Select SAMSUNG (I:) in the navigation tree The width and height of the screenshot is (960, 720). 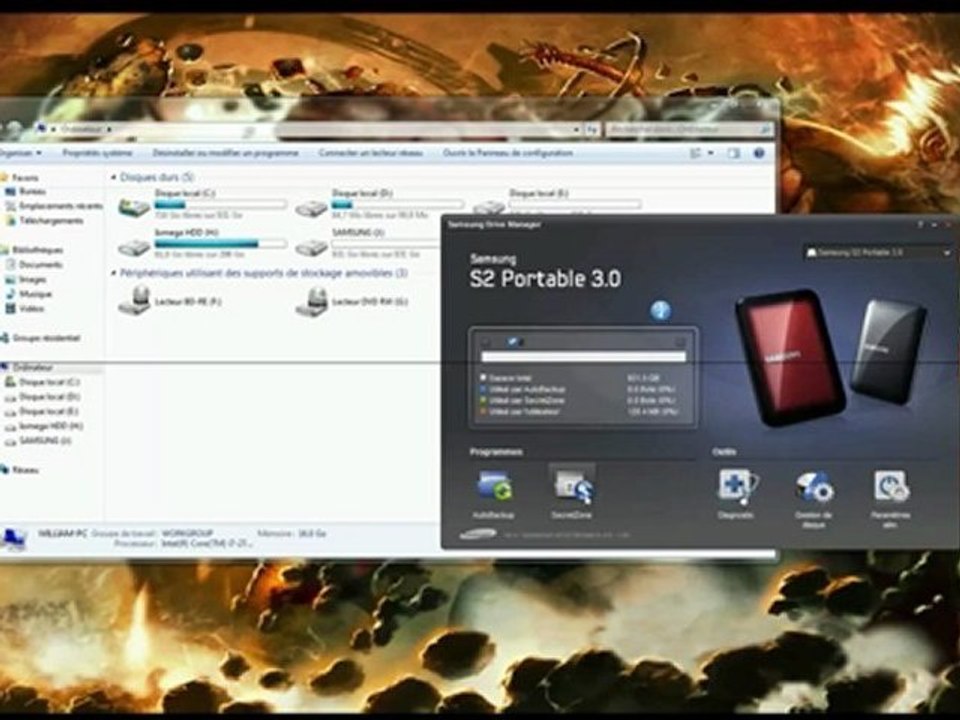(38, 441)
